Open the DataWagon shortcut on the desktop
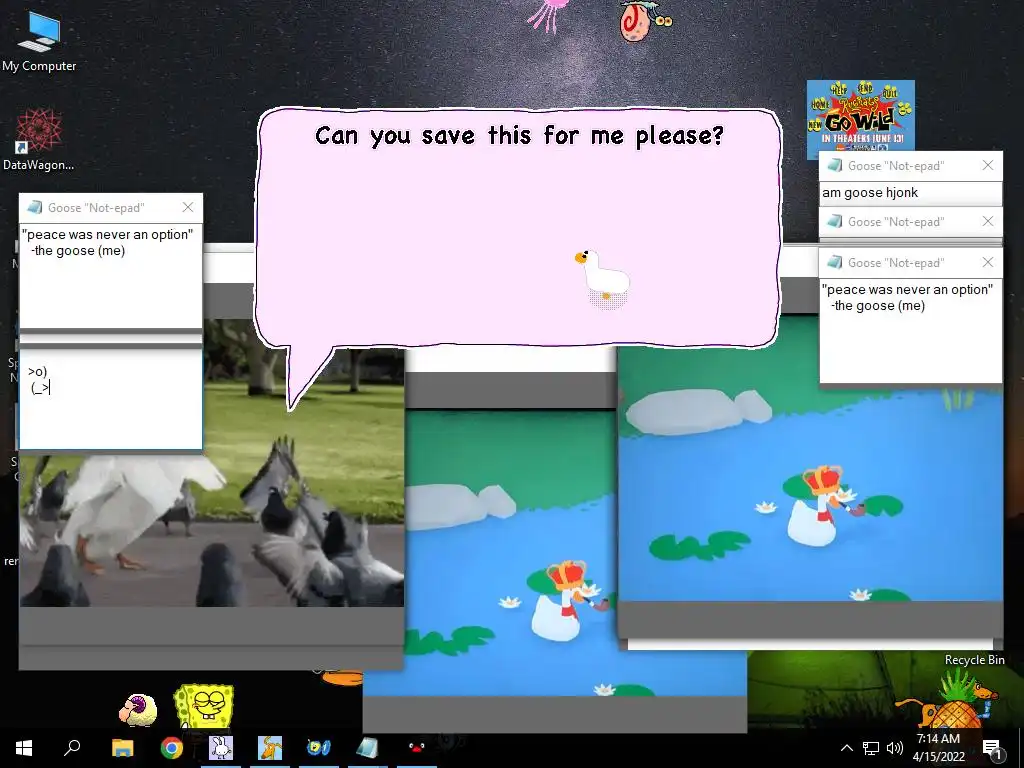1024x768 pixels. pyautogui.click(x=39, y=140)
